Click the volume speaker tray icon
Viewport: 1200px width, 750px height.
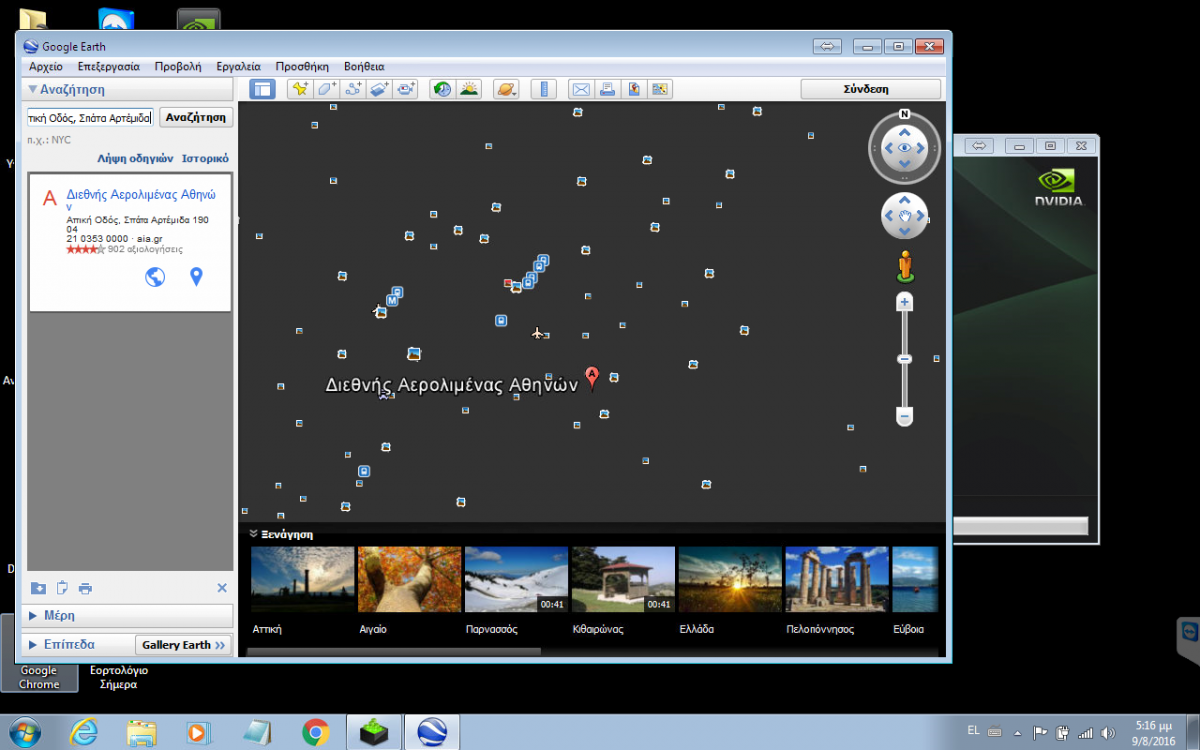(x=1108, y=732)
